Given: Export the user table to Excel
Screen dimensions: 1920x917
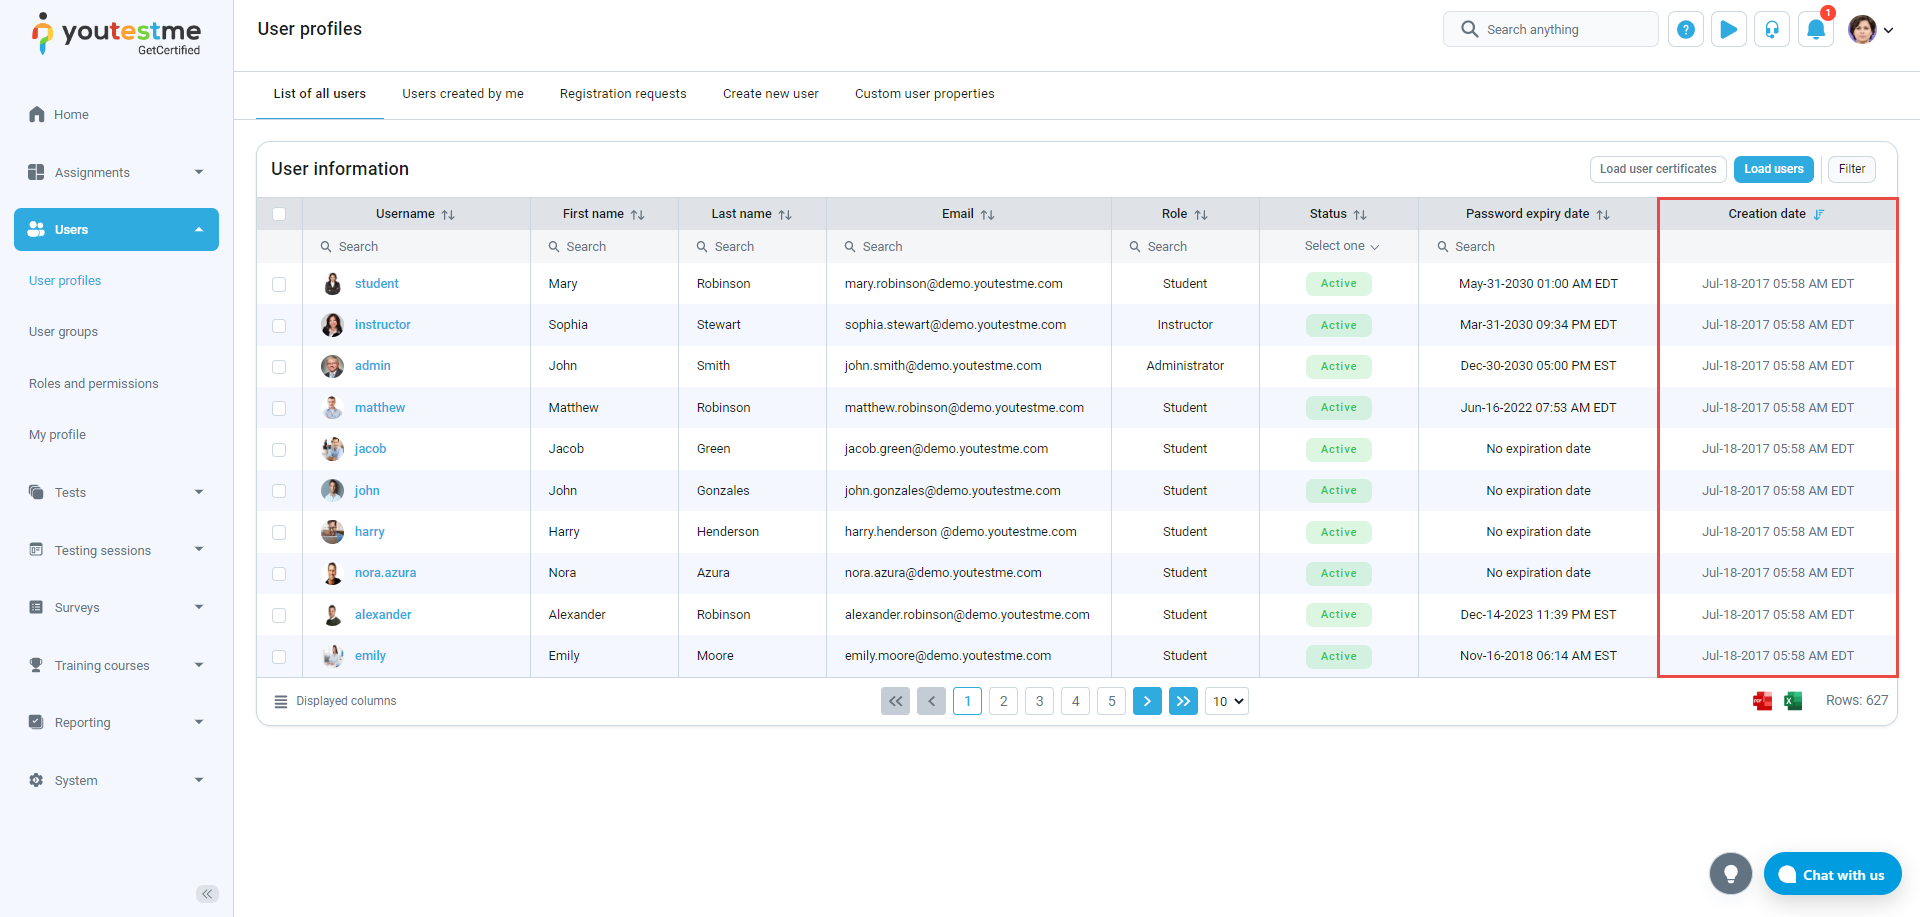Looking at the screenshot, I should coord(1793,701).
